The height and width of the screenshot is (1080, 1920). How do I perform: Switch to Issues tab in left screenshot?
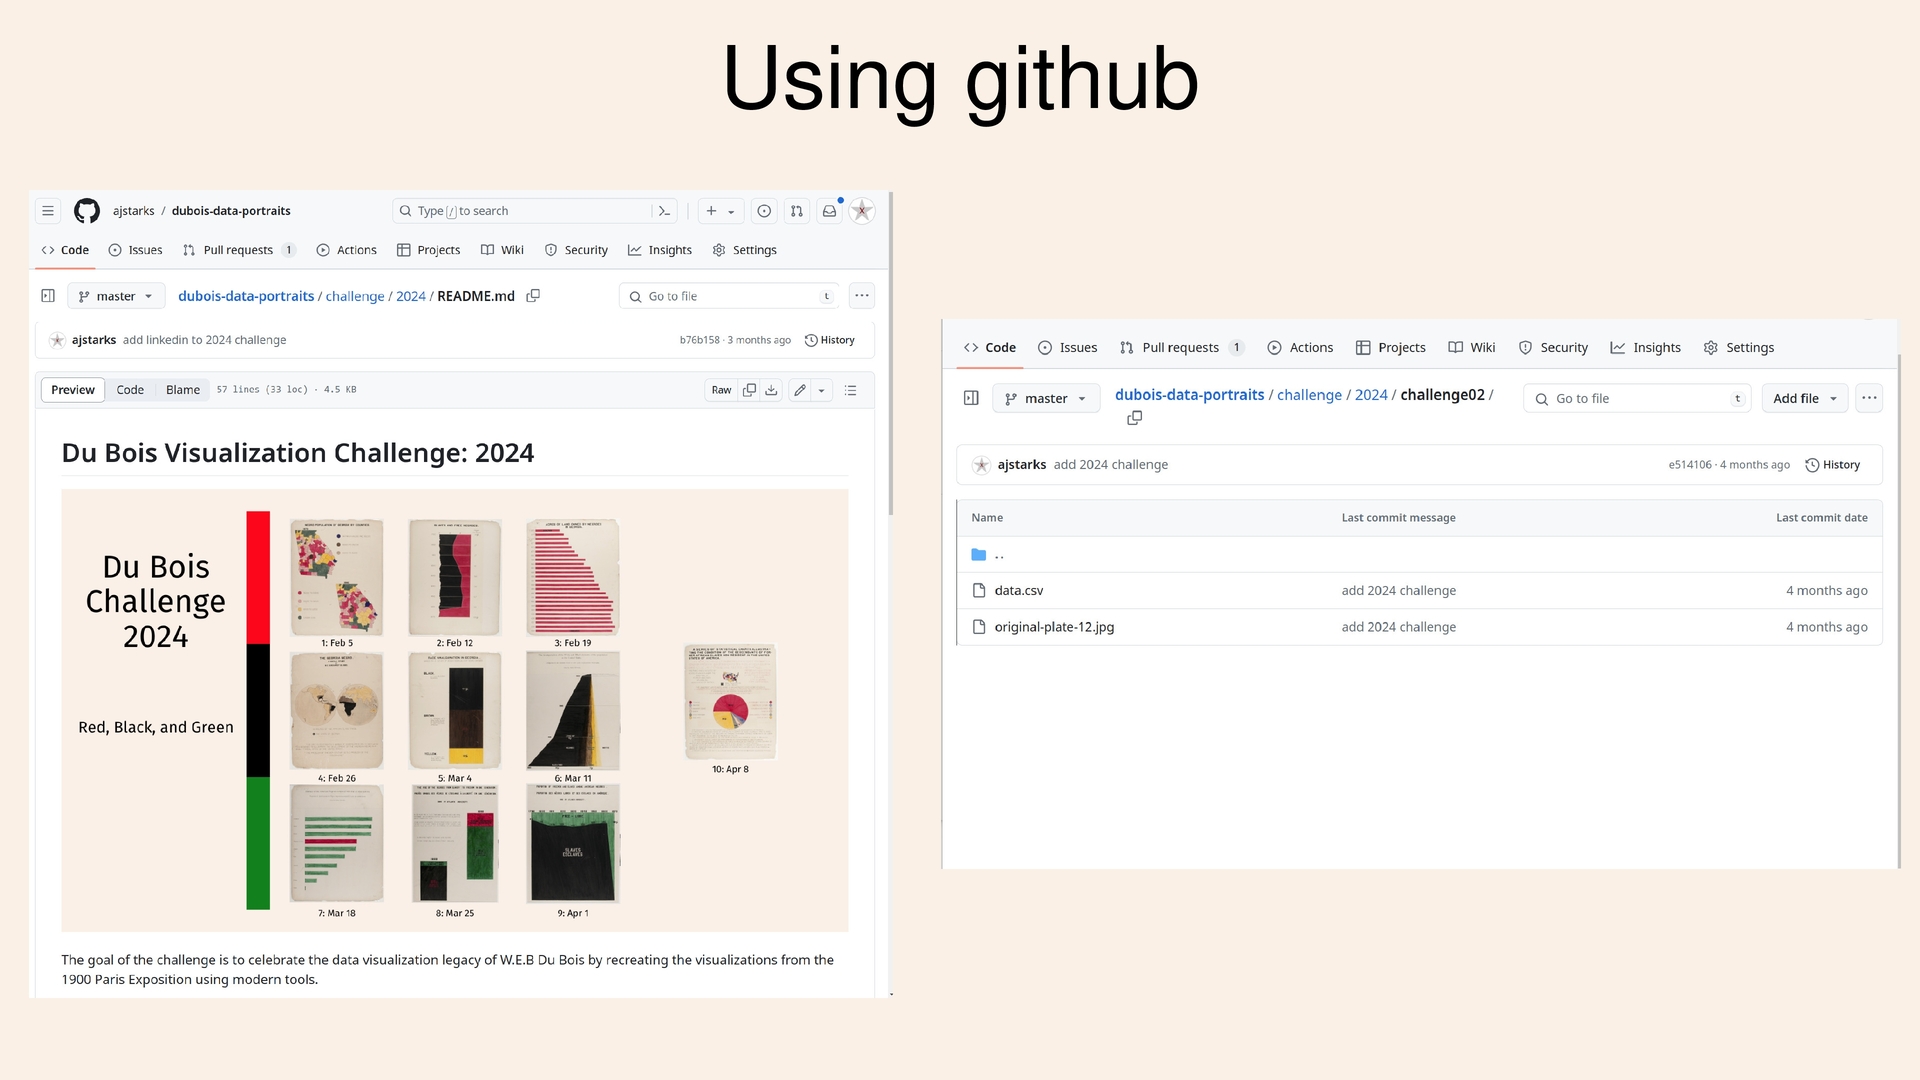[135, 250]
